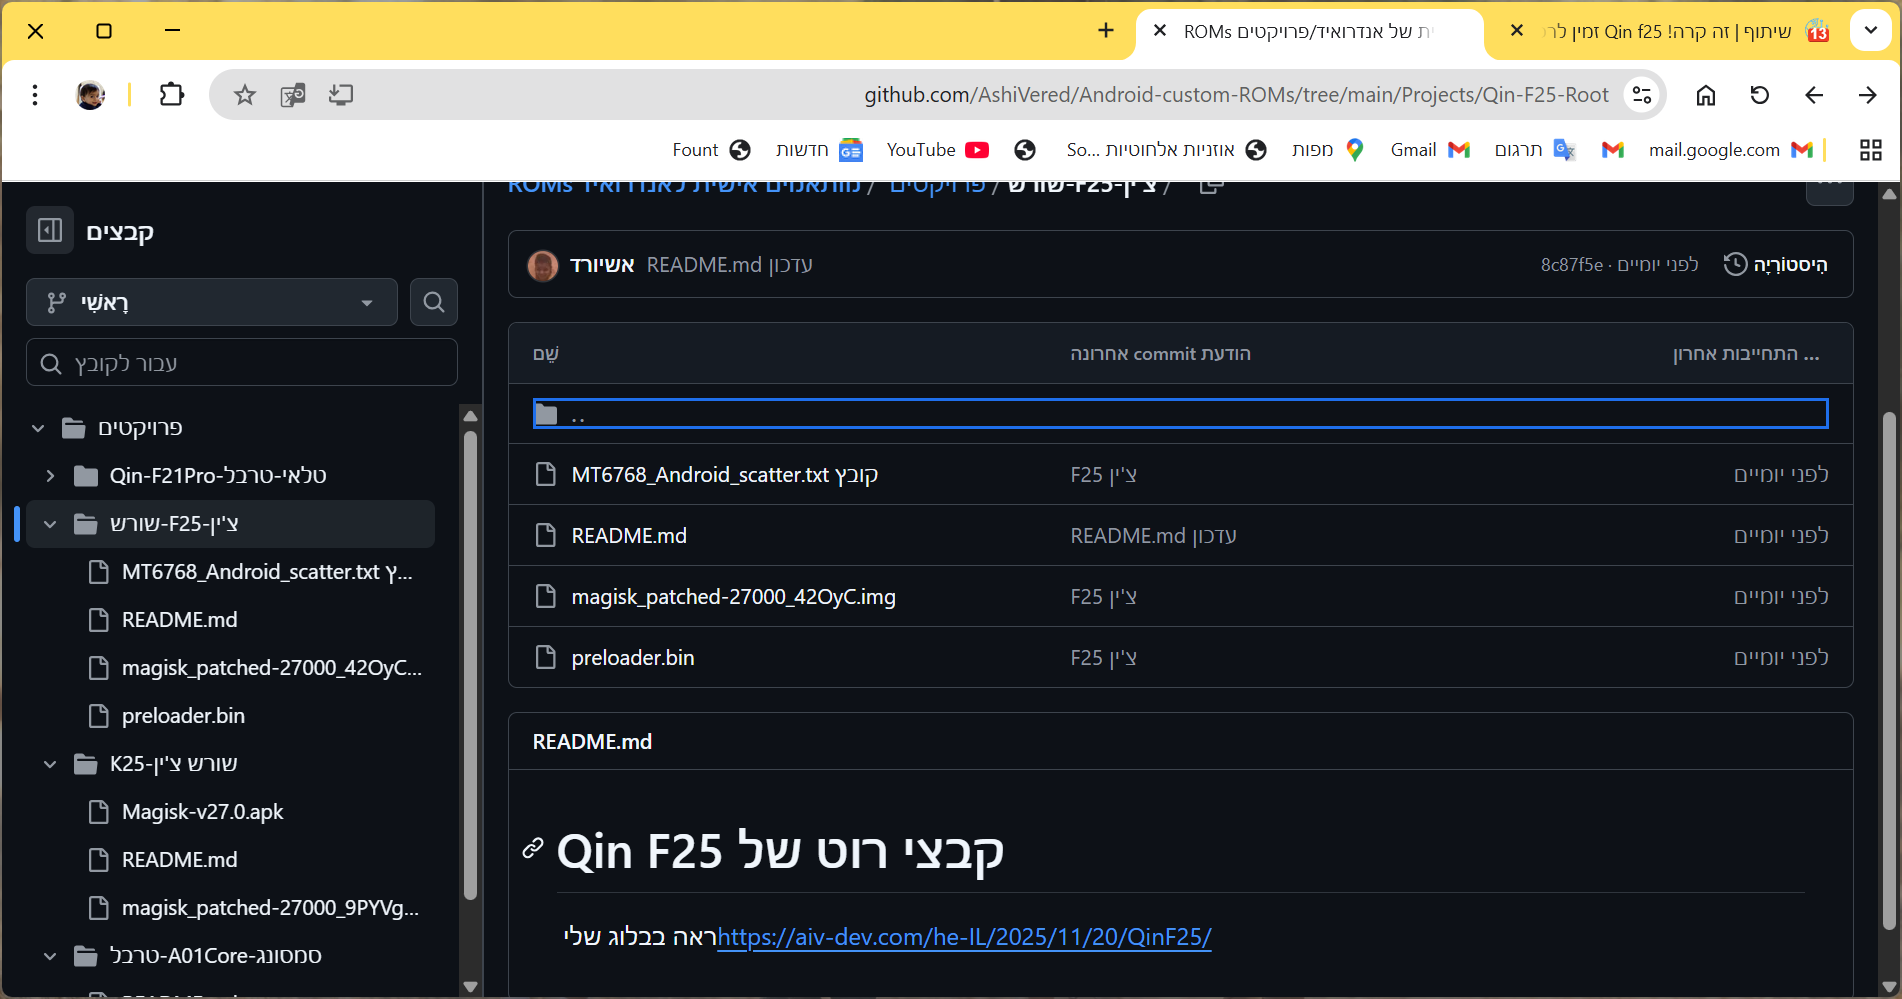Click the heading anchor link icon
This screenshot has height=999, width=1902.
click(533, 849)
